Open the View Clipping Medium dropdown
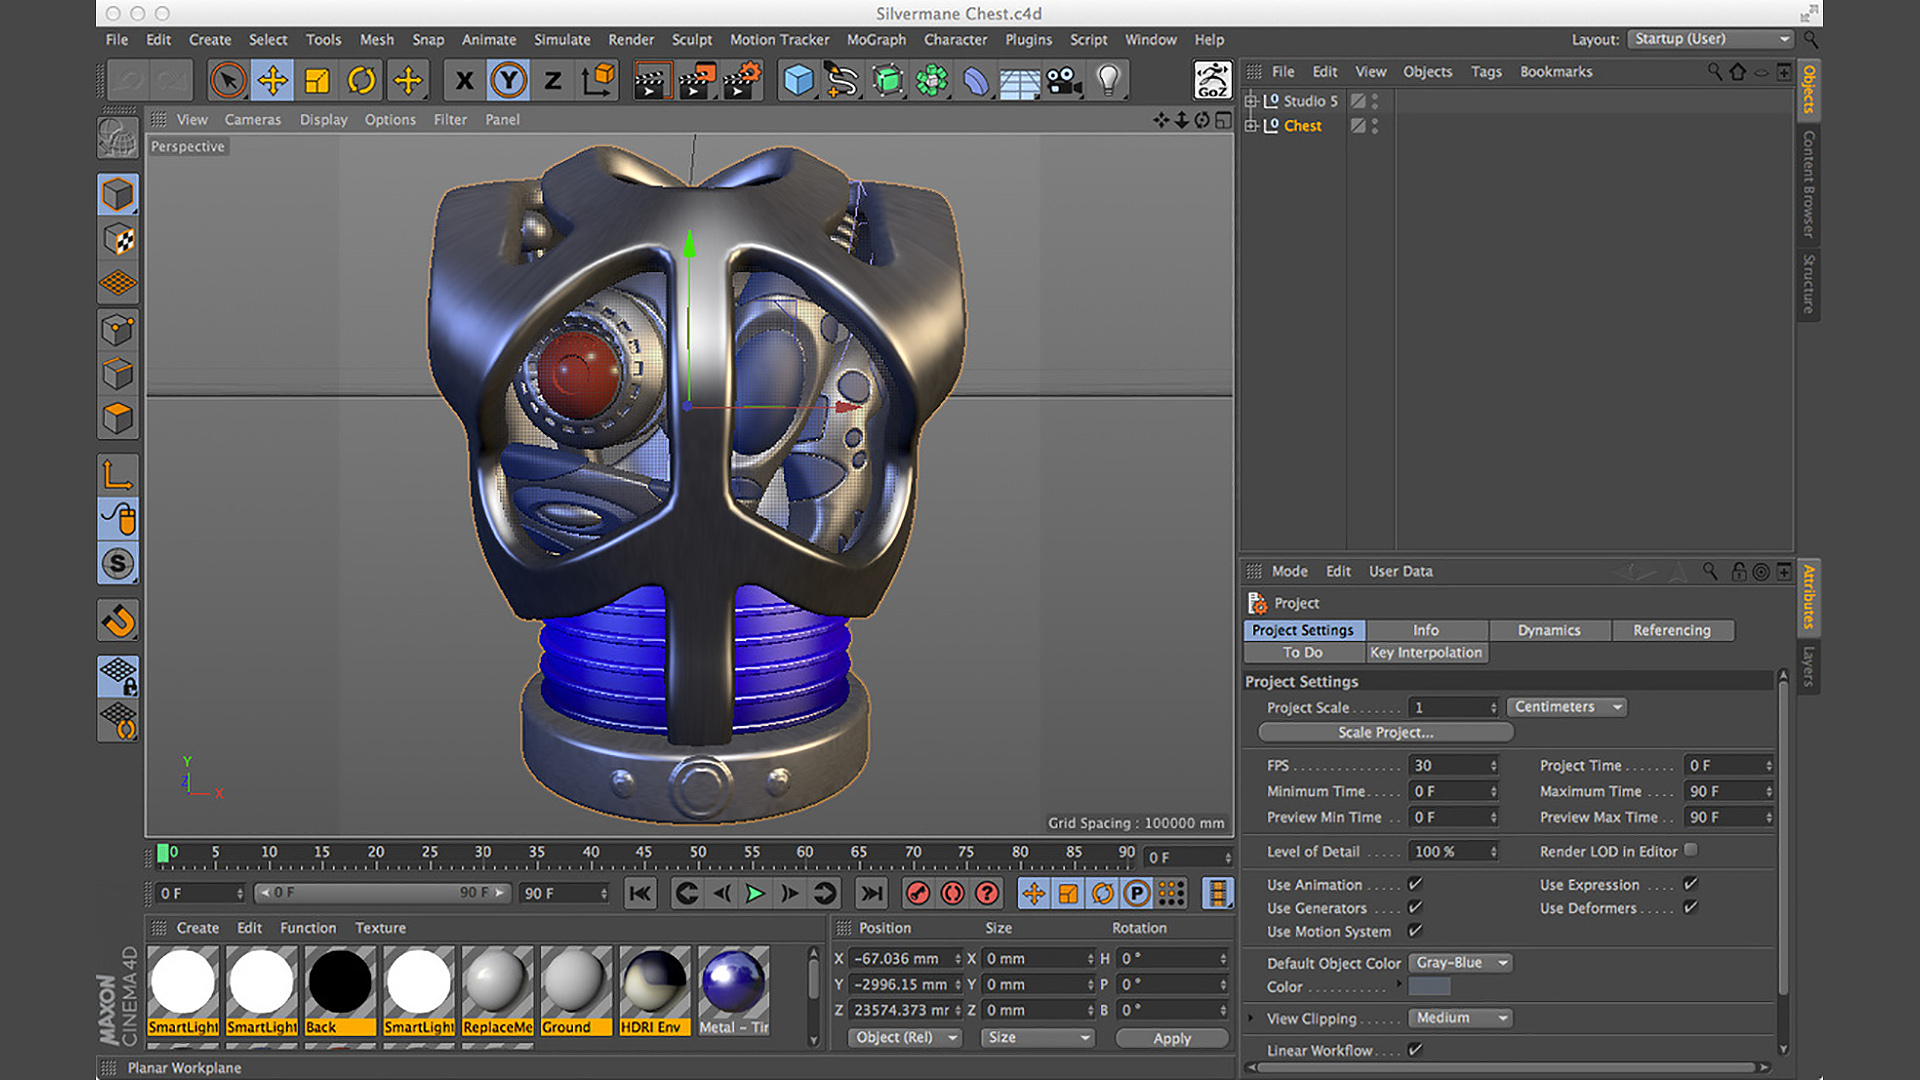The width and height of the screenshot is (1920, 1080). tap(1460, 1018)
